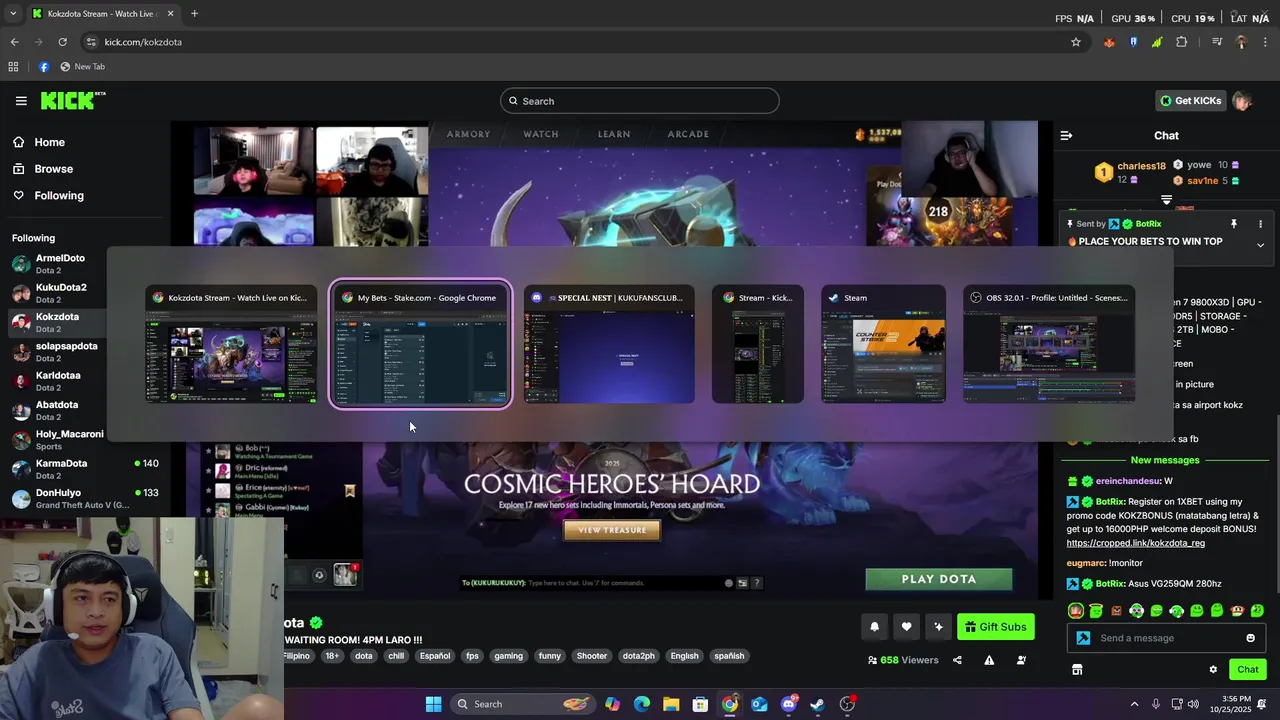
Task: Click the sparkle icon beside Gift Subs
Action: 938,627
